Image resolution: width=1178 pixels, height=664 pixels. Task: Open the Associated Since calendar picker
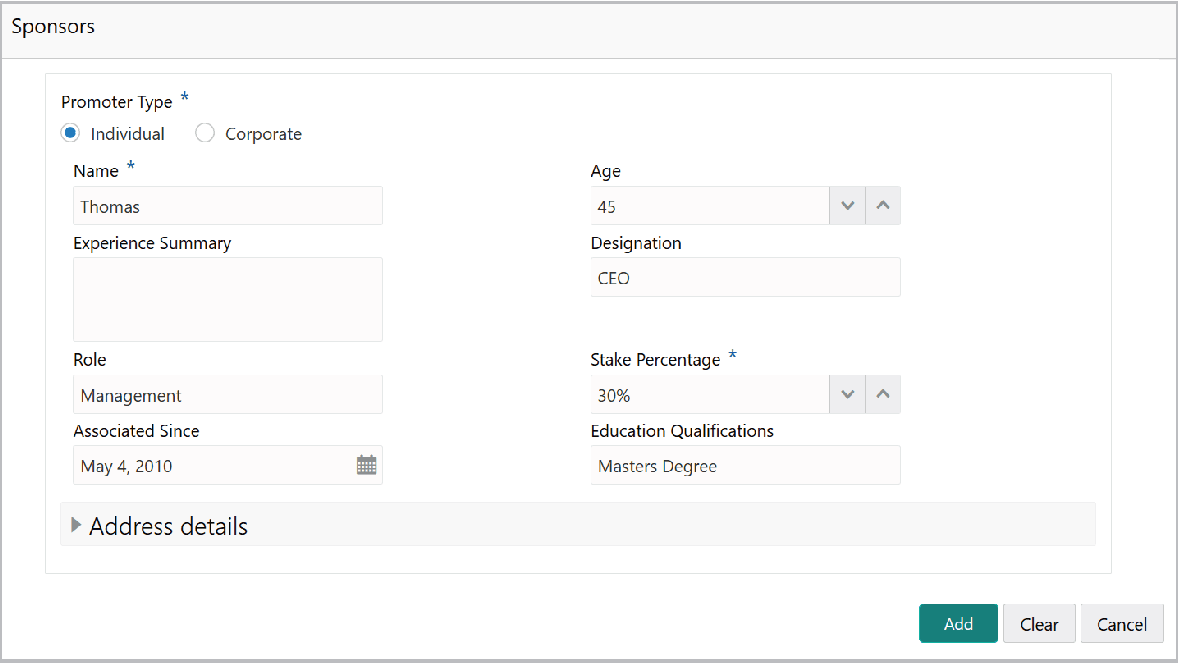tap(365, 464)
